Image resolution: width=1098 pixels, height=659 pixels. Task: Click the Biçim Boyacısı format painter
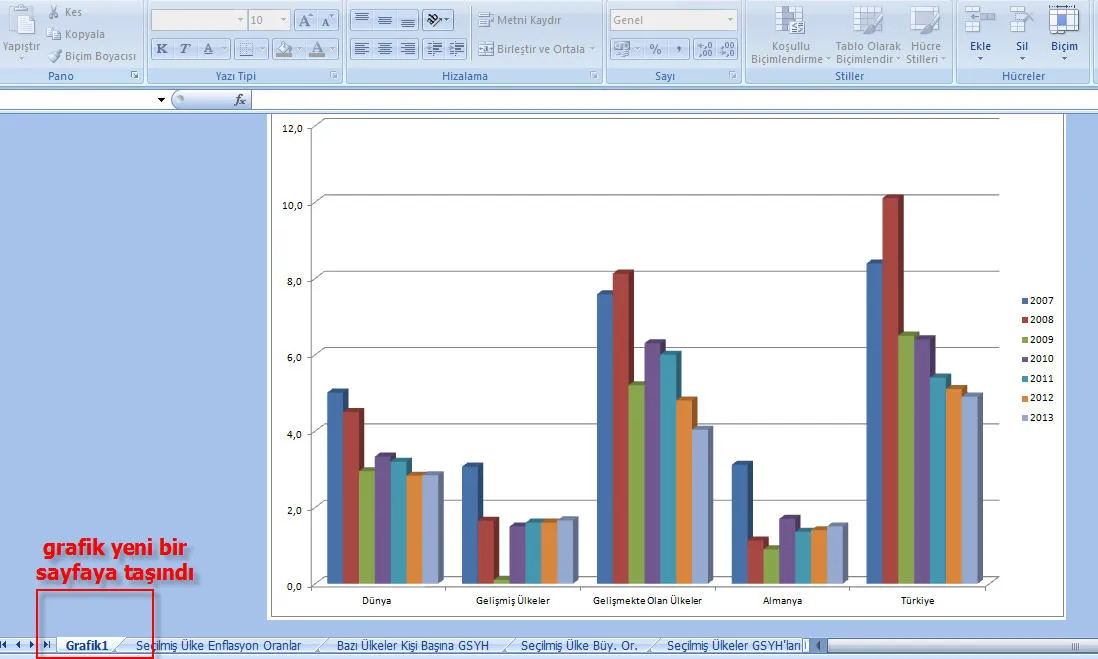(x=92, y=56)
